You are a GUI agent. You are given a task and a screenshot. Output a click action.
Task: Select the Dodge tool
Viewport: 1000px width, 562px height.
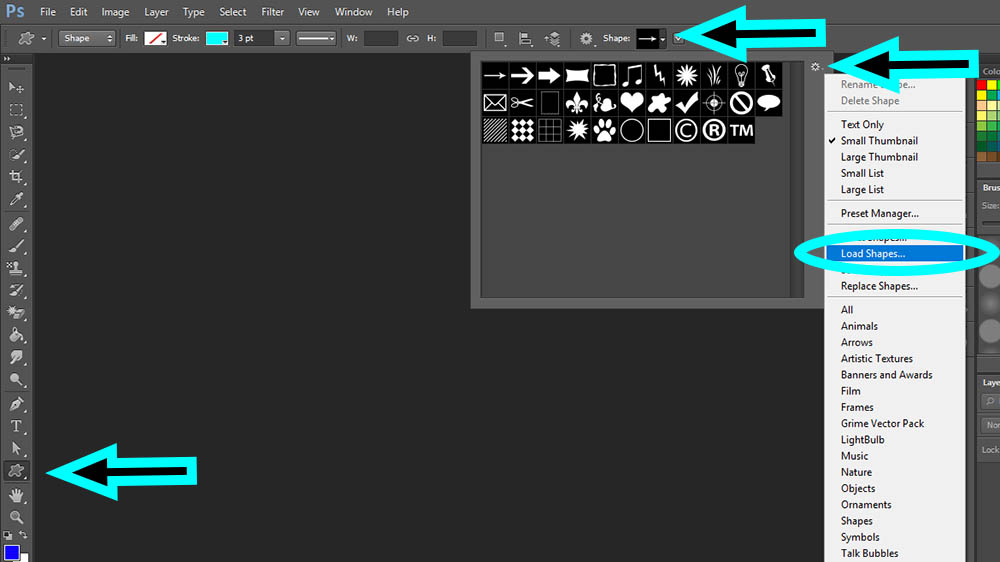16,380
